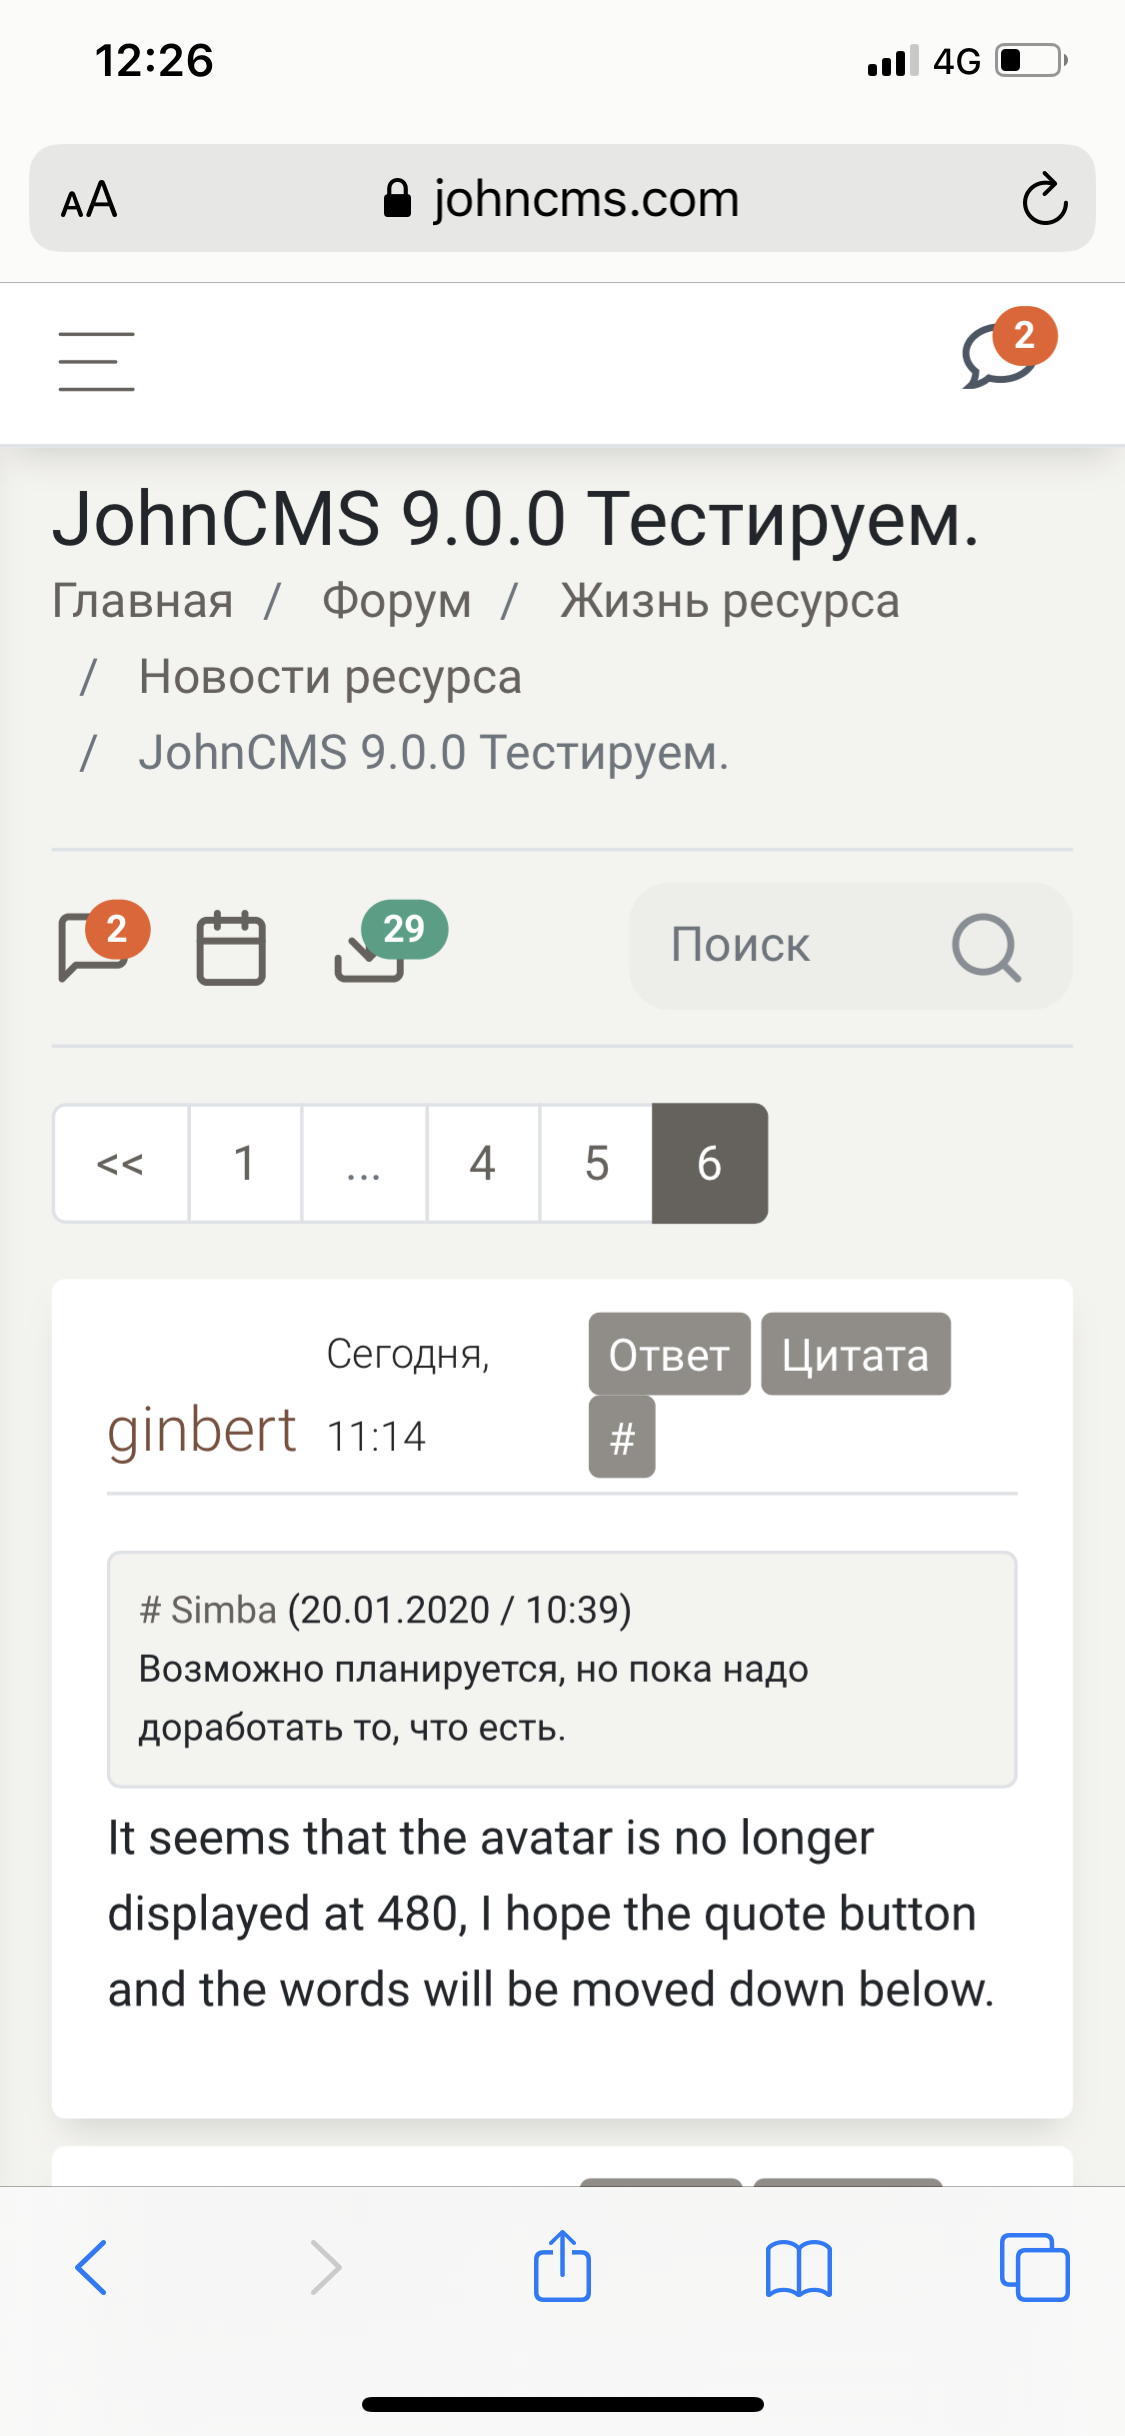Open the ginbert user profile link
This screenshot has height=2436, width=1125.
pos(202,1430)
